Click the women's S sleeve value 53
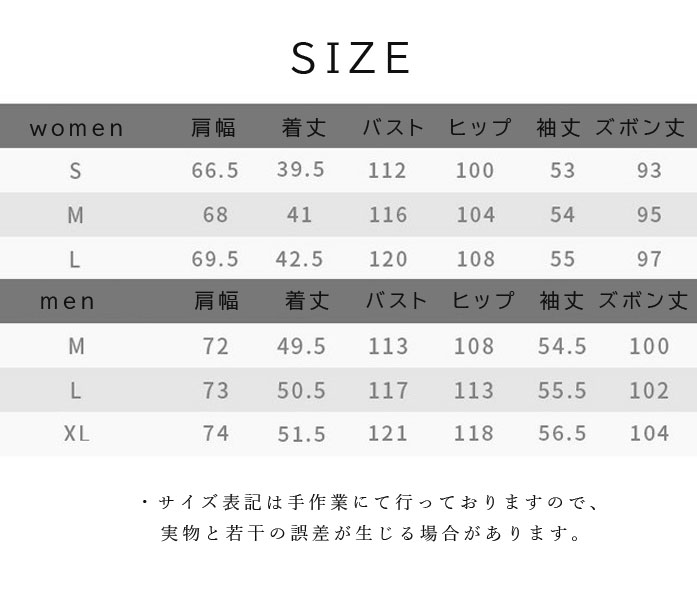The width and height of the screenshot is (697, 599). tap(563, 171)
